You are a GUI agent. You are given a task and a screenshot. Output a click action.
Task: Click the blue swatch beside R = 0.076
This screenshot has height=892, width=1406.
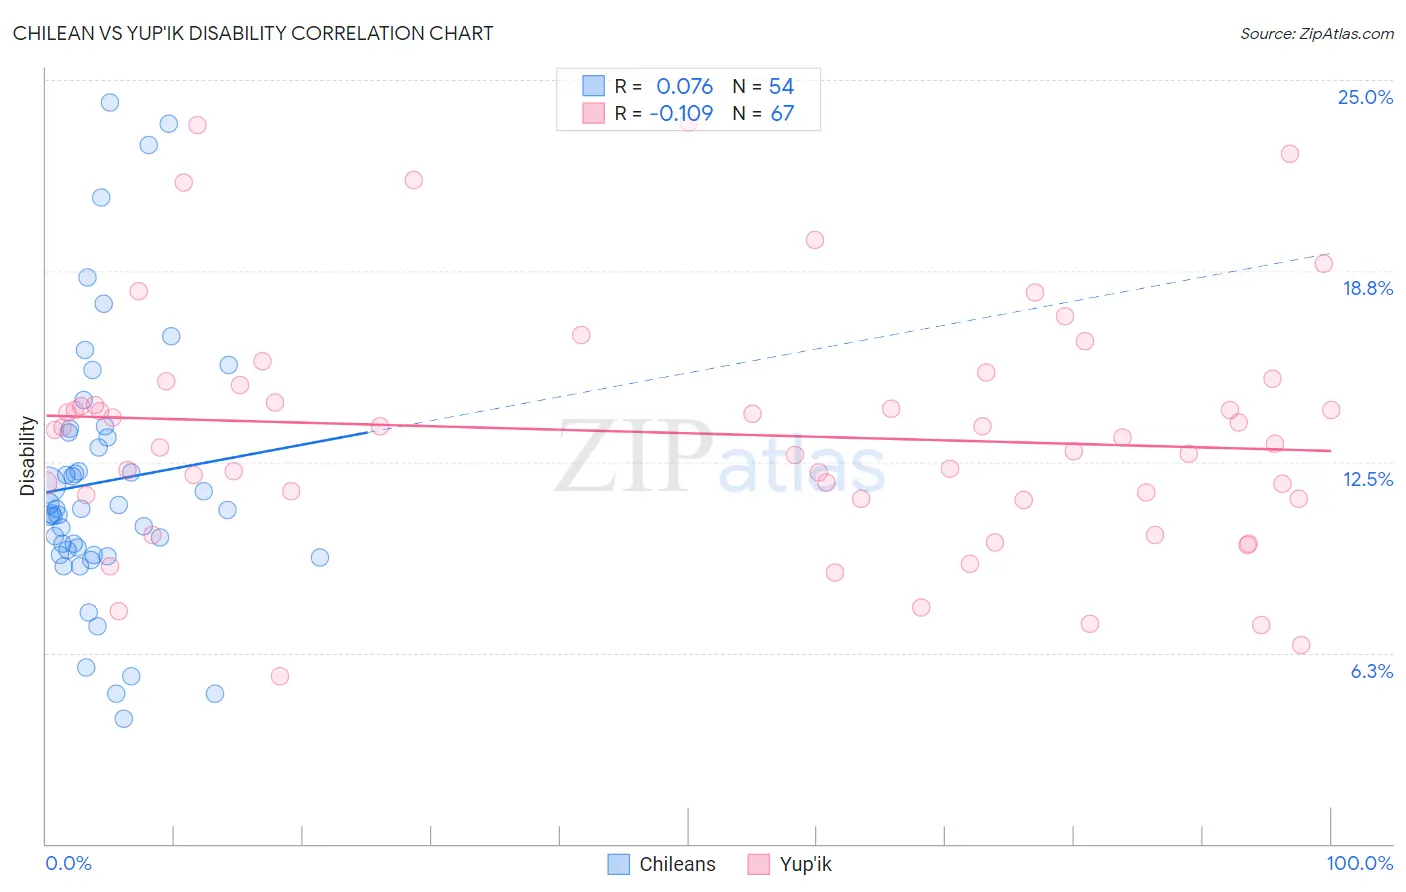click(x=594, y=86)
